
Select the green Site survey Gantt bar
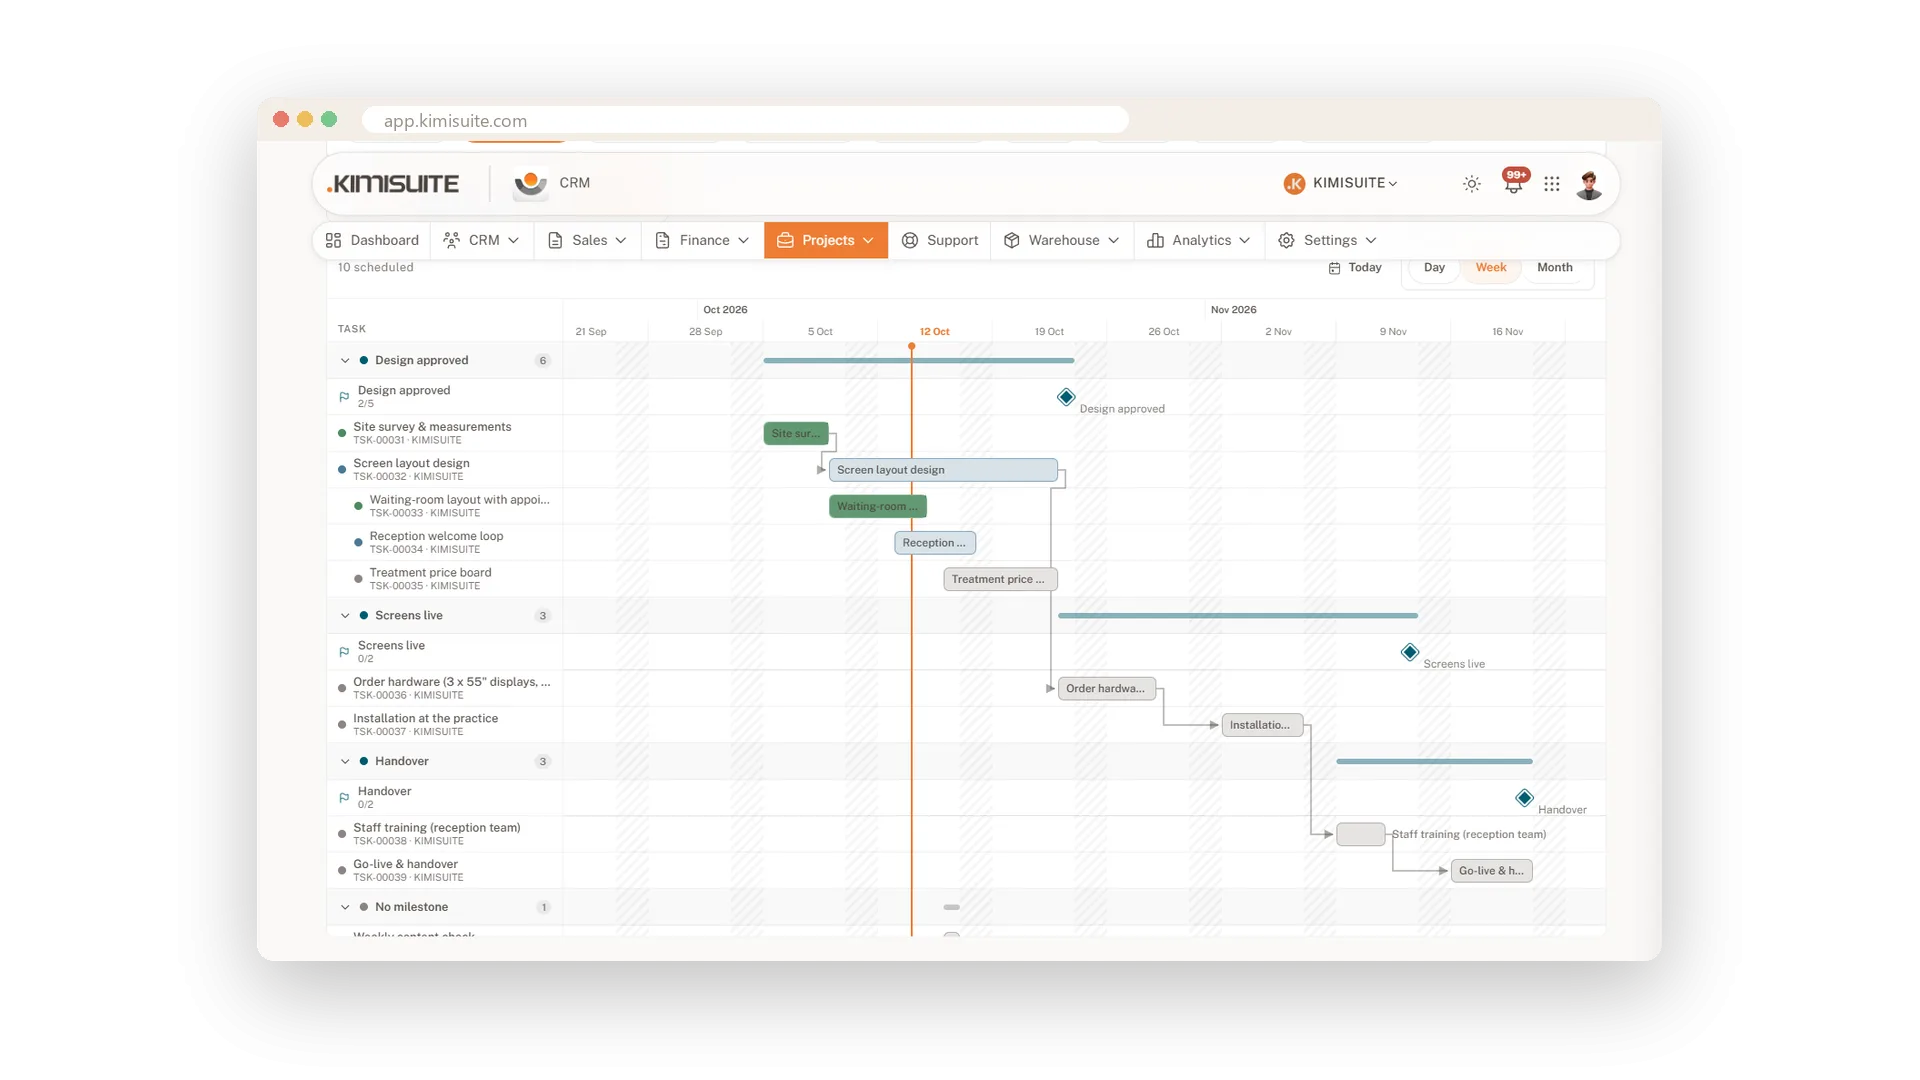[x=796, y=434]
